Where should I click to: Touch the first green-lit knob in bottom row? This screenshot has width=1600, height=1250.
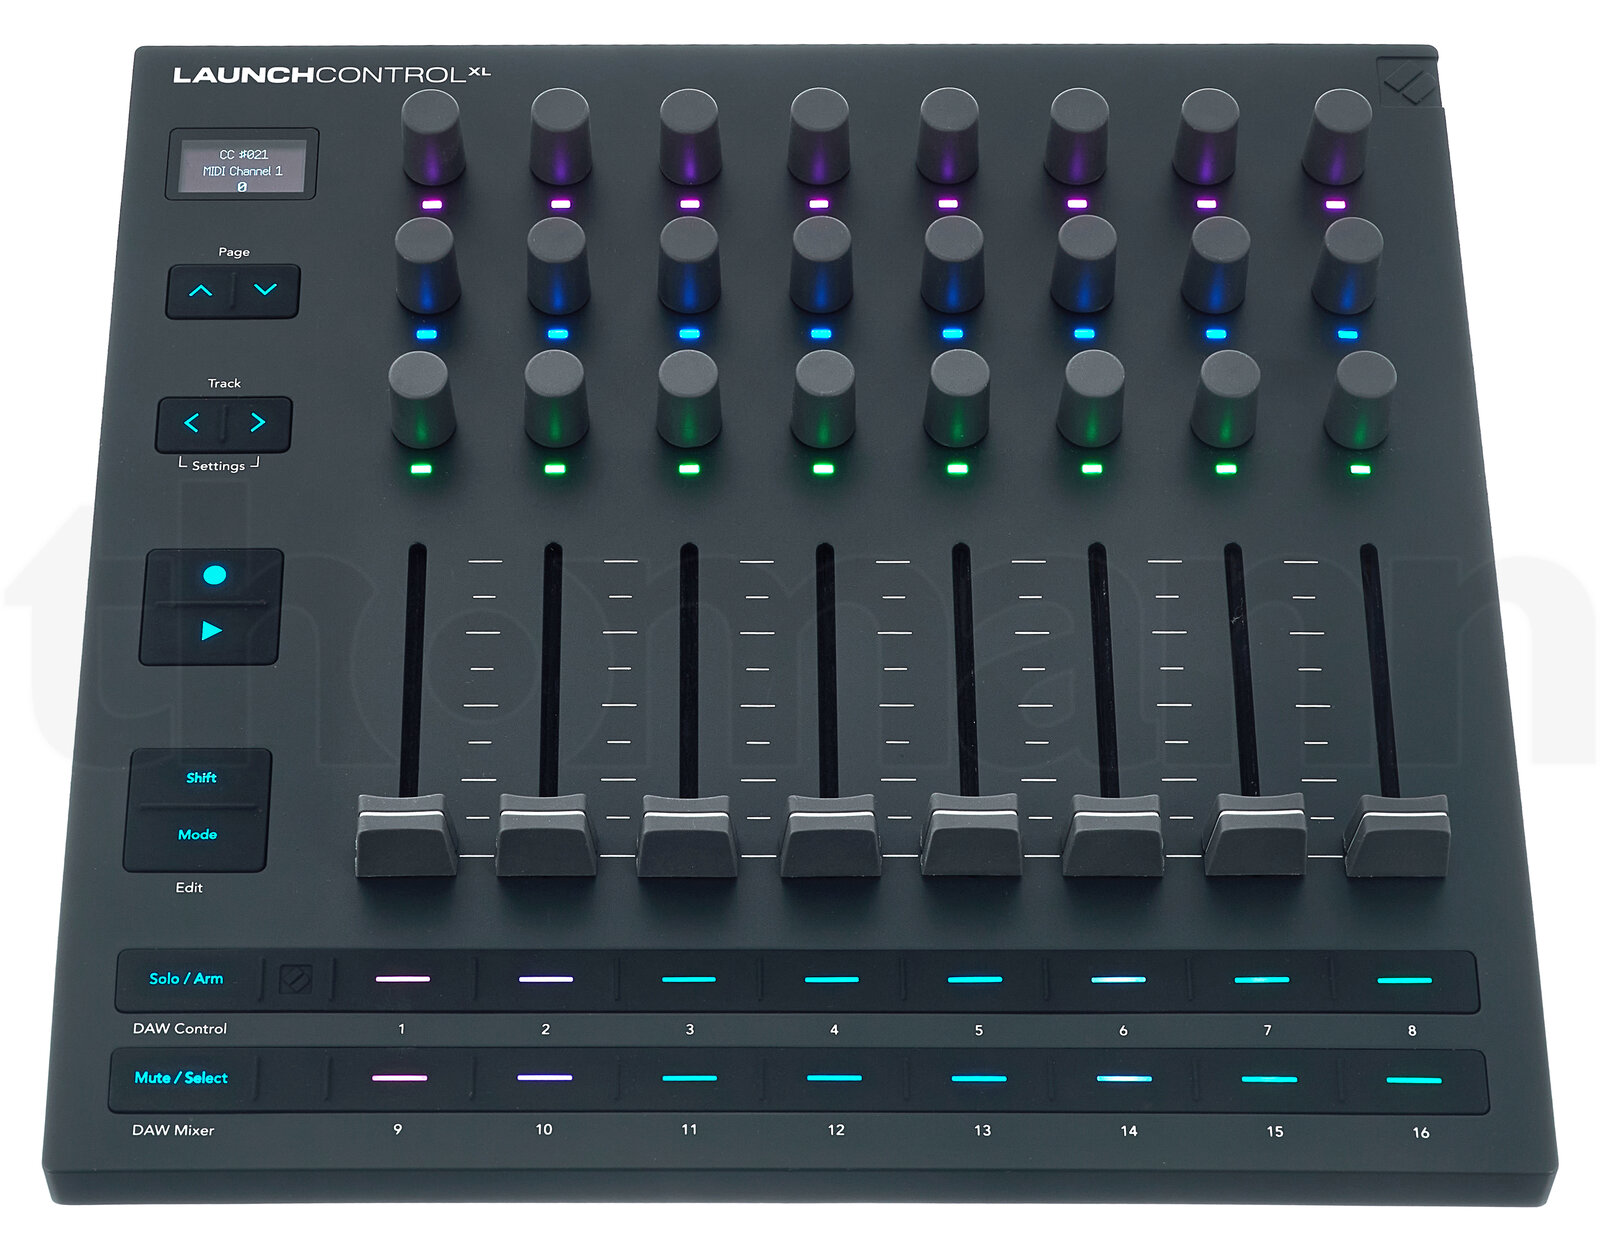(x=422, y=399)
